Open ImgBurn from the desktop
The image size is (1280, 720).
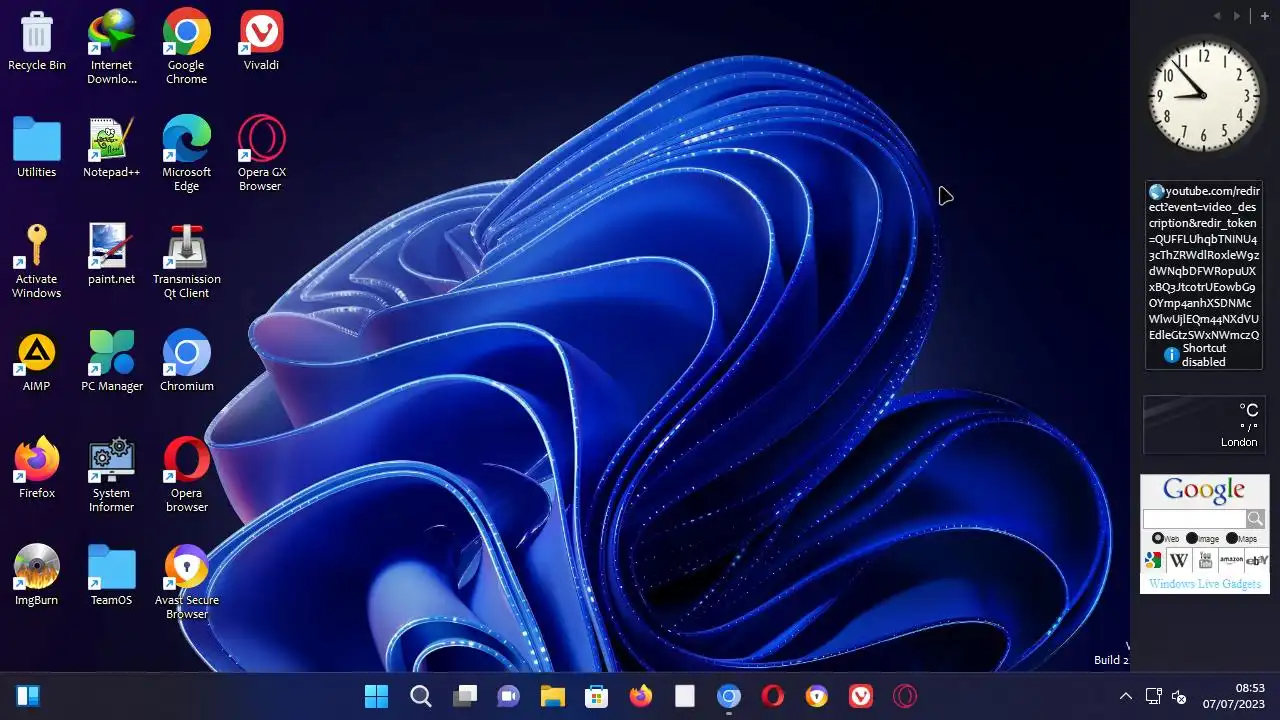pyautogui.click(x=37, y=575)
